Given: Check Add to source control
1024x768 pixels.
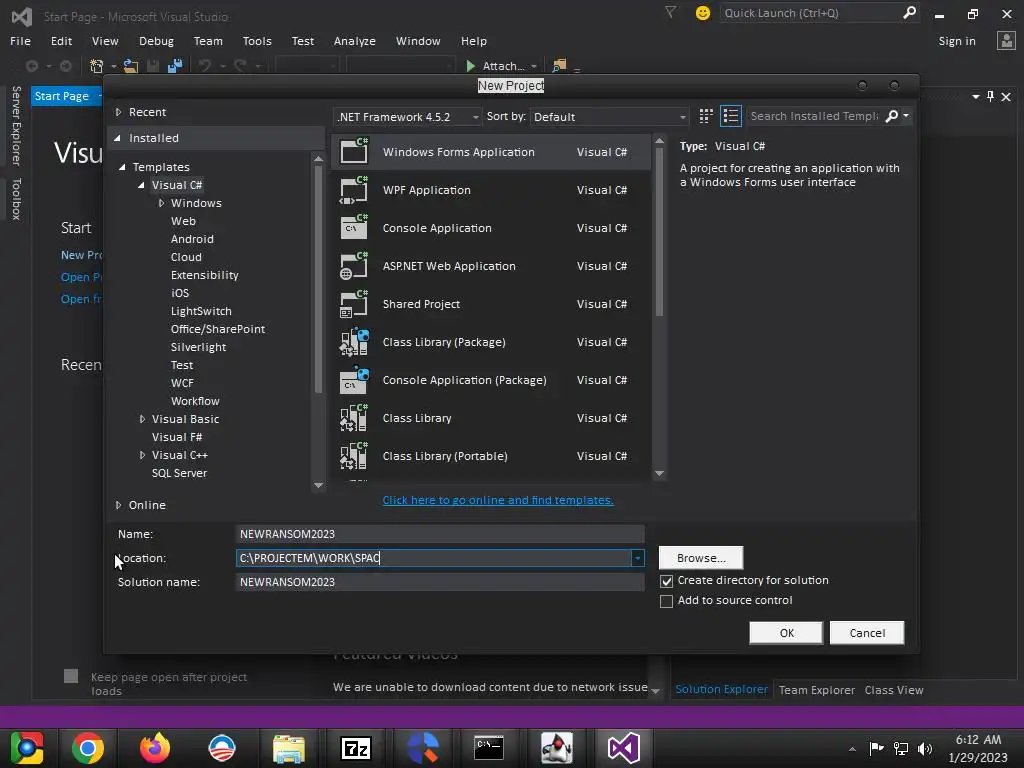Looking at the screenshot, I should coord(666,601).
